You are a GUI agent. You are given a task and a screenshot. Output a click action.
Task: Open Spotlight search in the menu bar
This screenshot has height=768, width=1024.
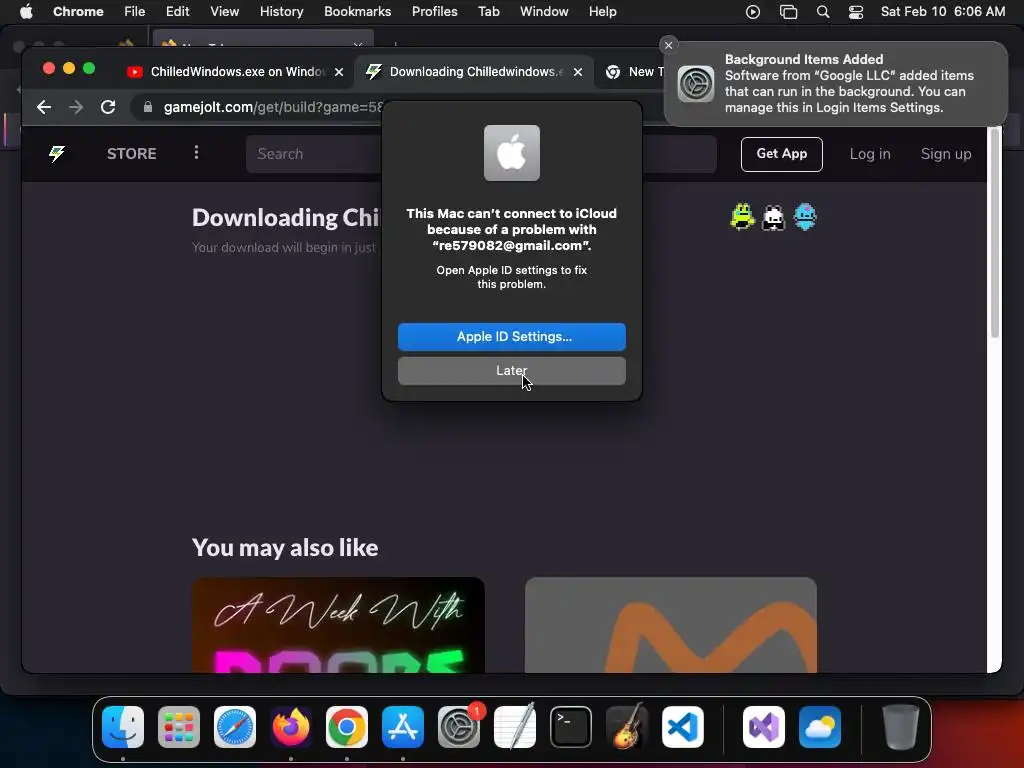823,12
